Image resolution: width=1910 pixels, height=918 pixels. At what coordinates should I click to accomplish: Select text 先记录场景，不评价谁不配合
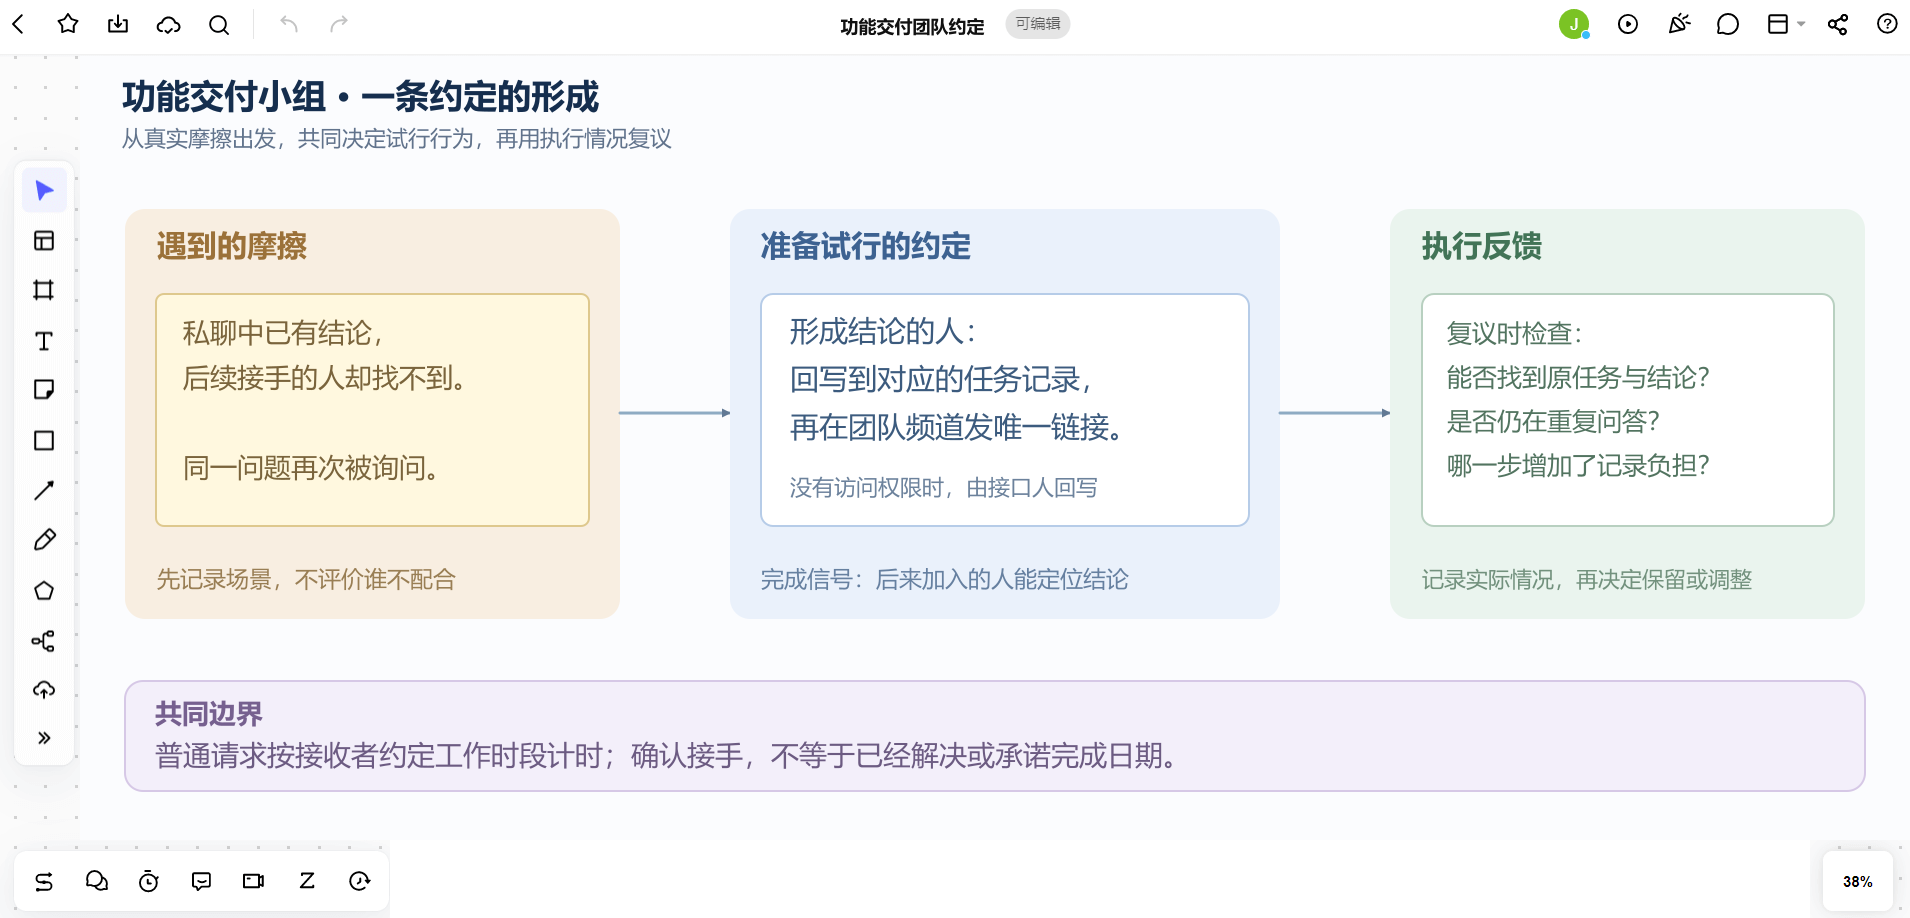coord(306,579)
